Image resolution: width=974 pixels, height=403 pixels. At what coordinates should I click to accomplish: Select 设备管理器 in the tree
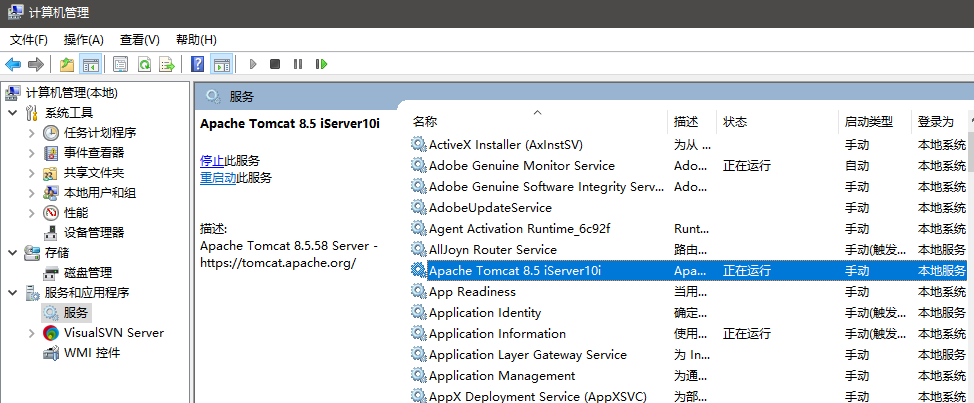(93, 233)
